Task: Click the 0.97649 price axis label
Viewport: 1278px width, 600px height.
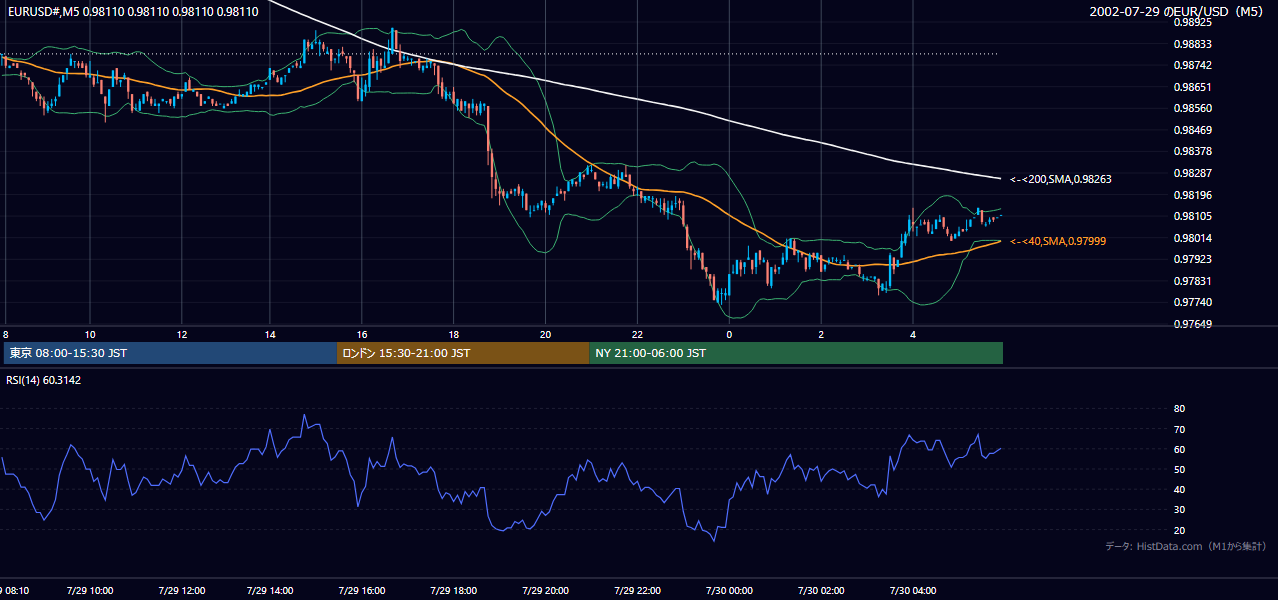Action: point(1192,324)
